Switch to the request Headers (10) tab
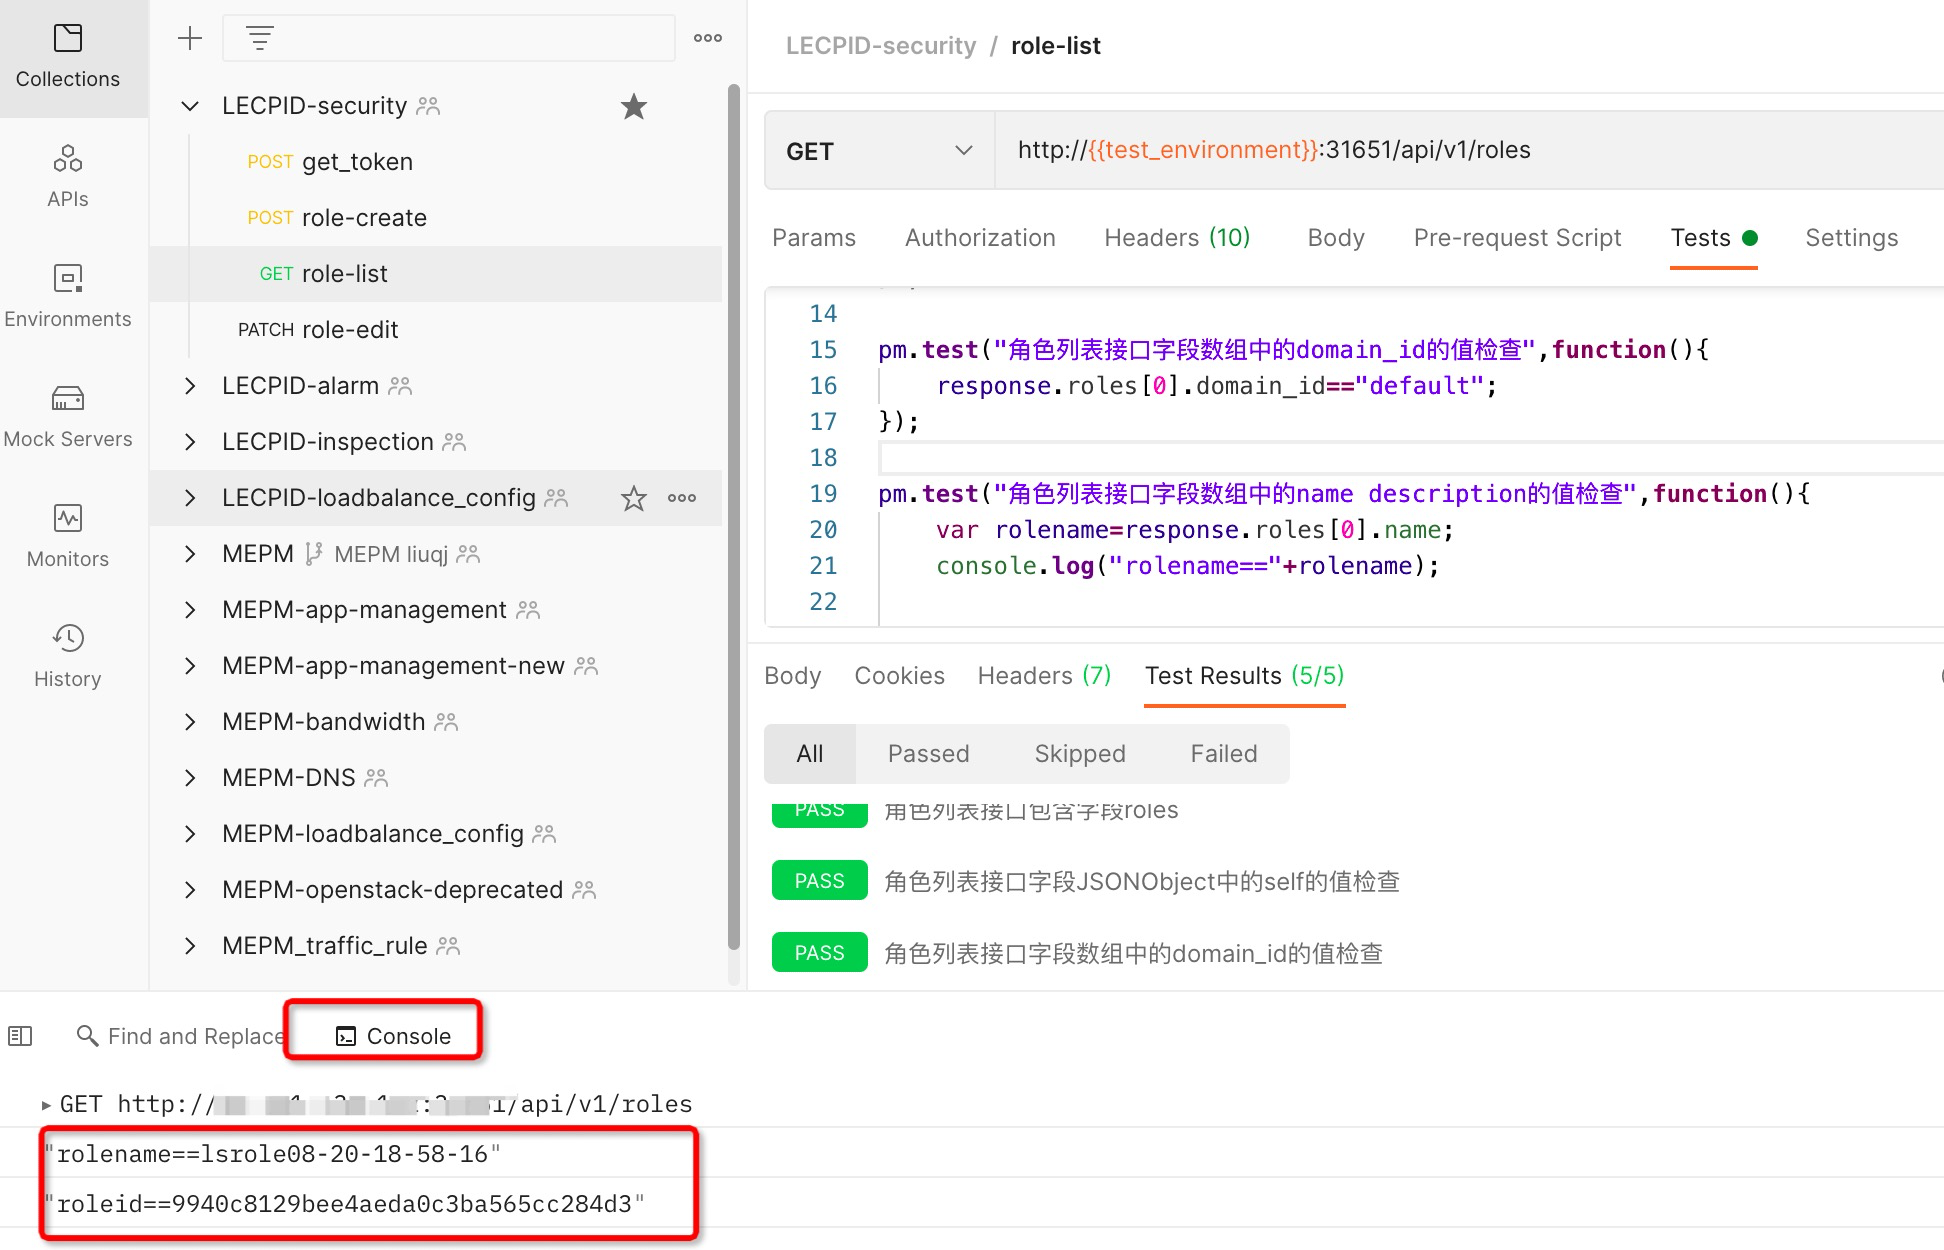Viewport: 1944px width, 1250px height. (1177, 238)
